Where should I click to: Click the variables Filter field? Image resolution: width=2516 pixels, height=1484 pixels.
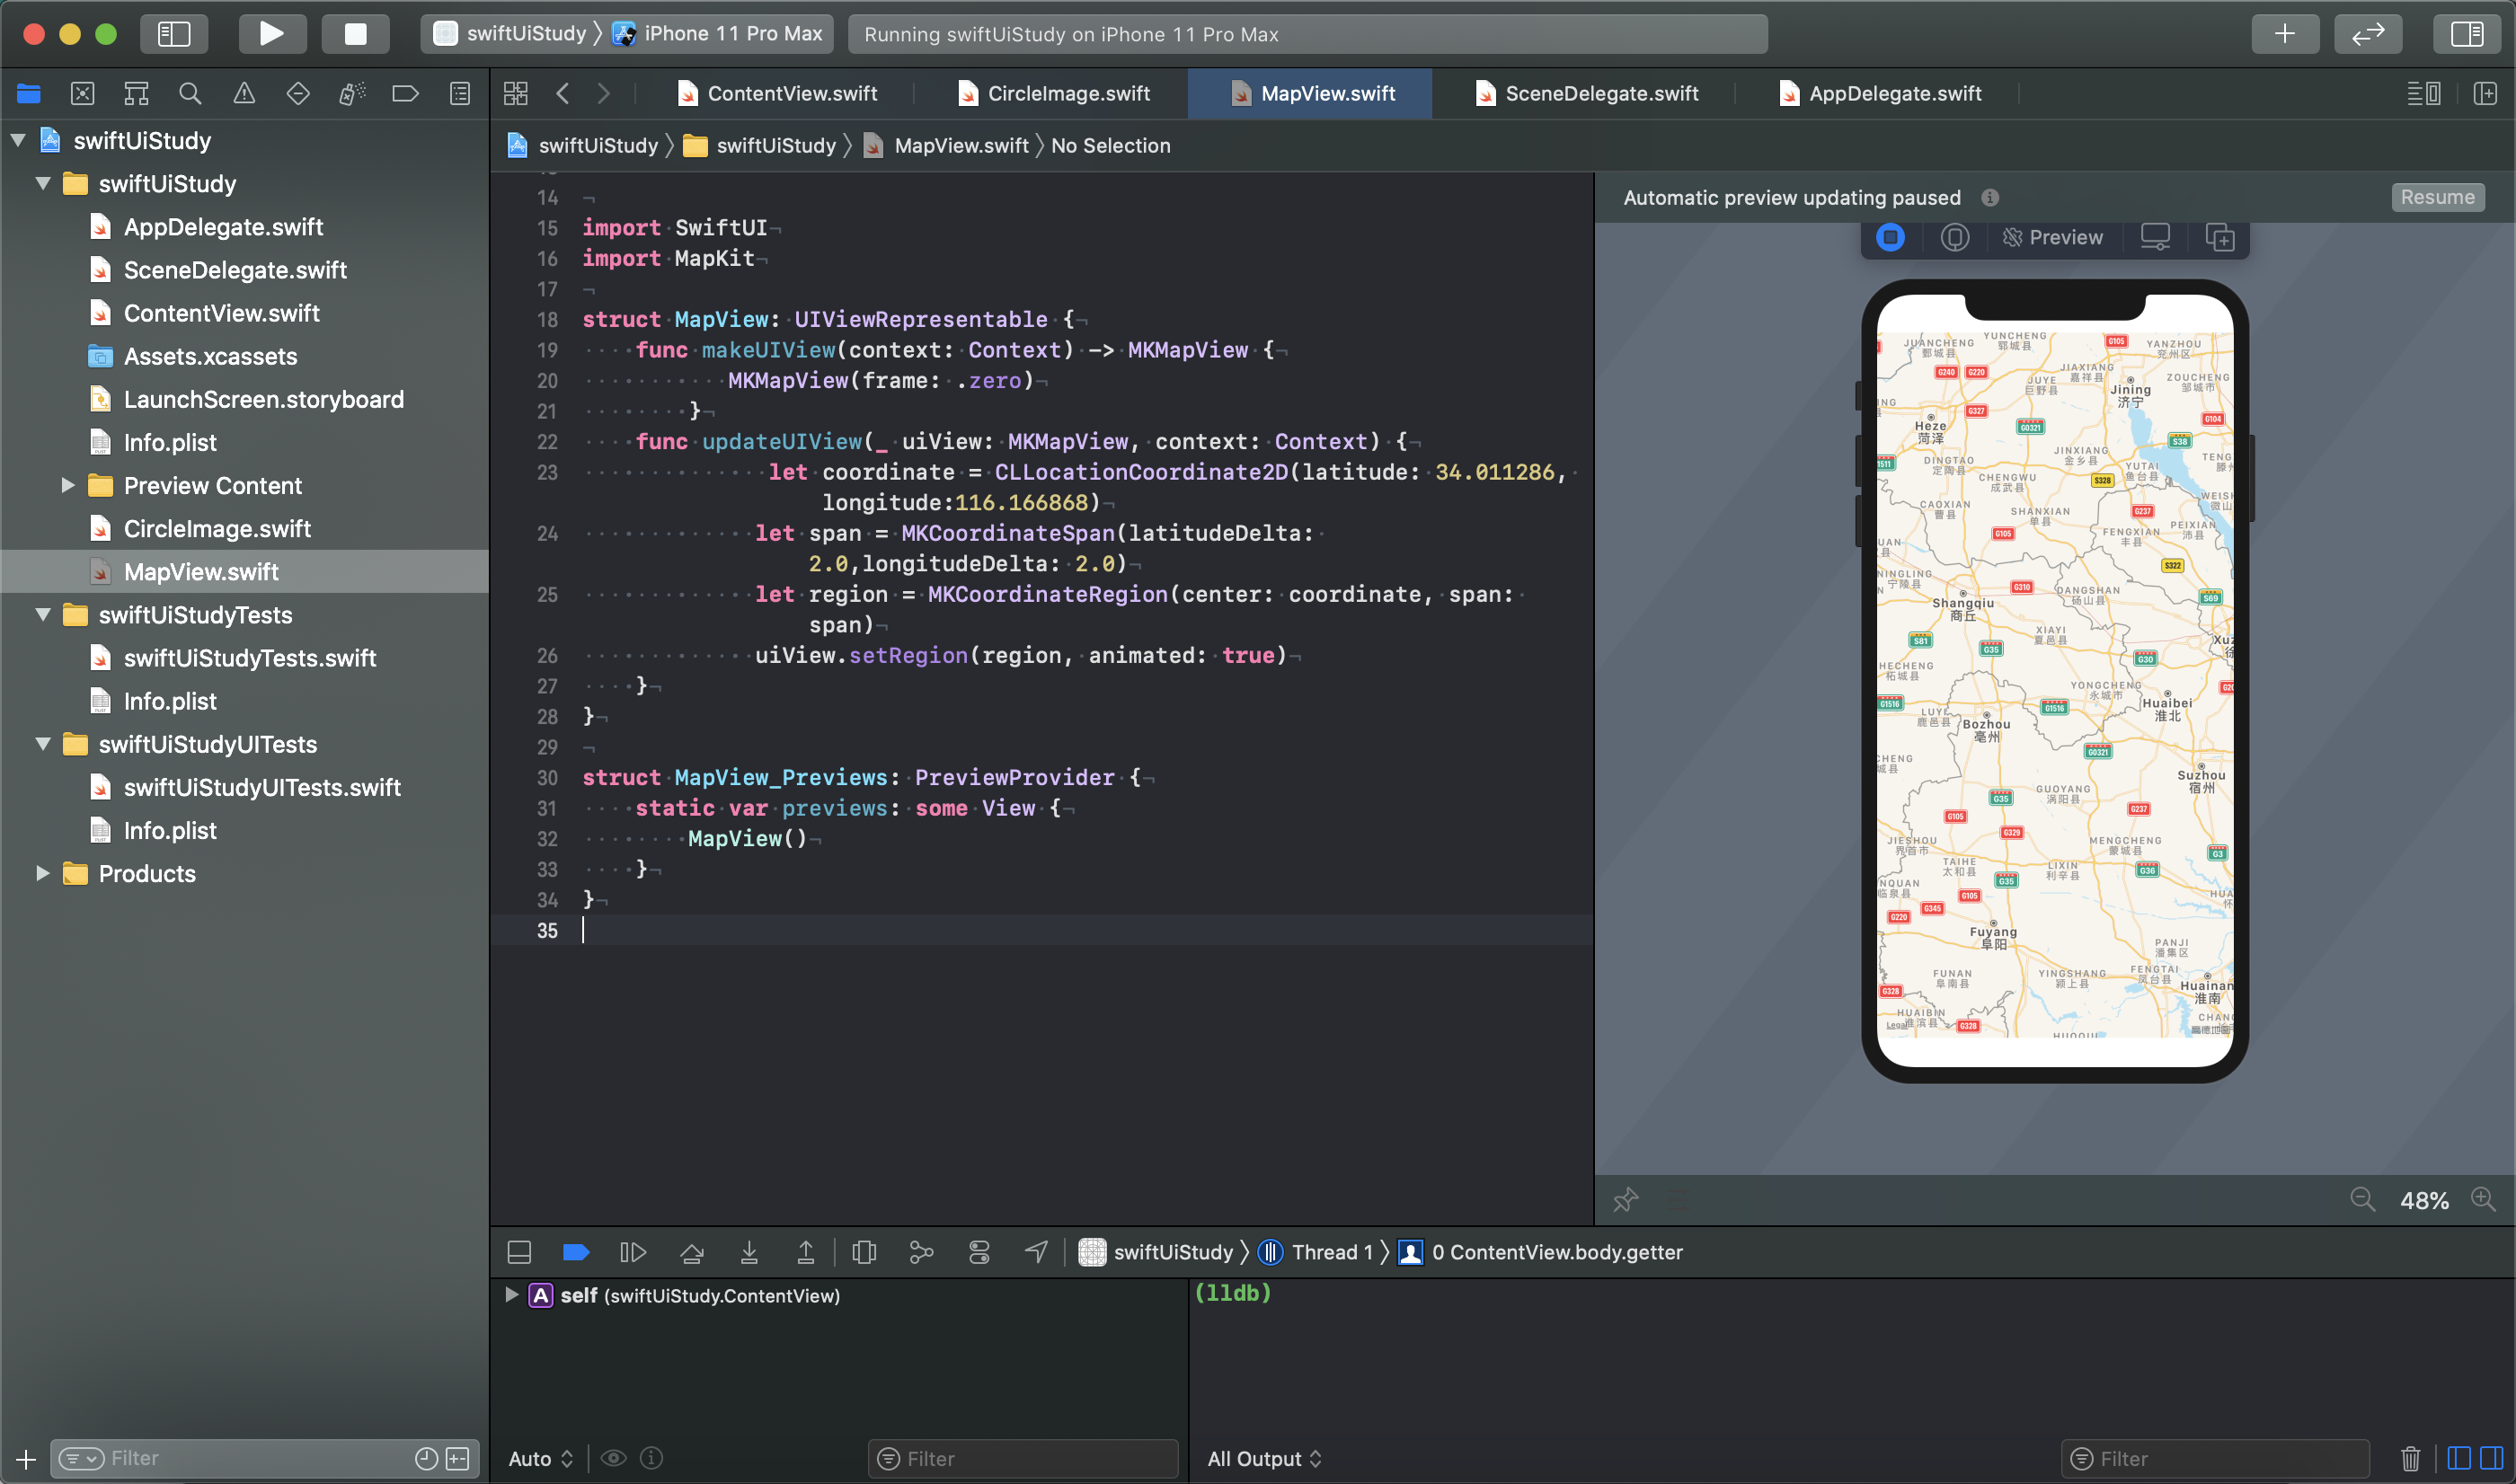pyautogui.click(x=1022, y=1458)
